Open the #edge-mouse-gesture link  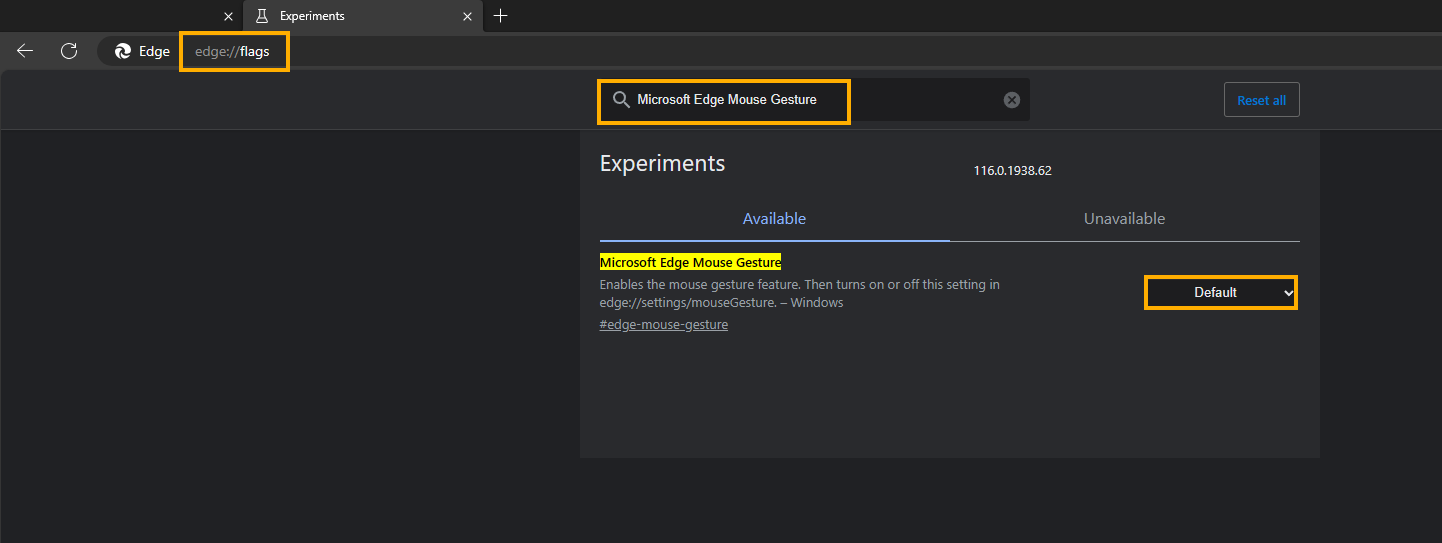[x=664, y=325]
